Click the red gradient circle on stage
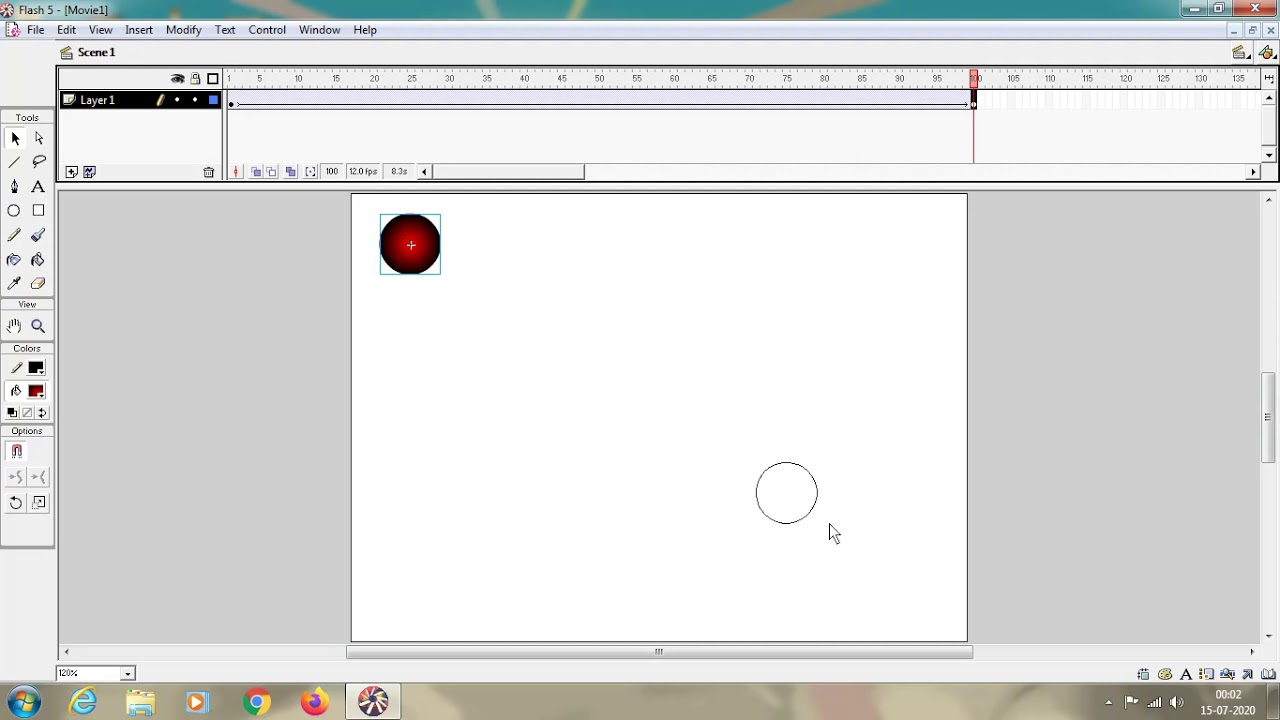 (410, 244)
